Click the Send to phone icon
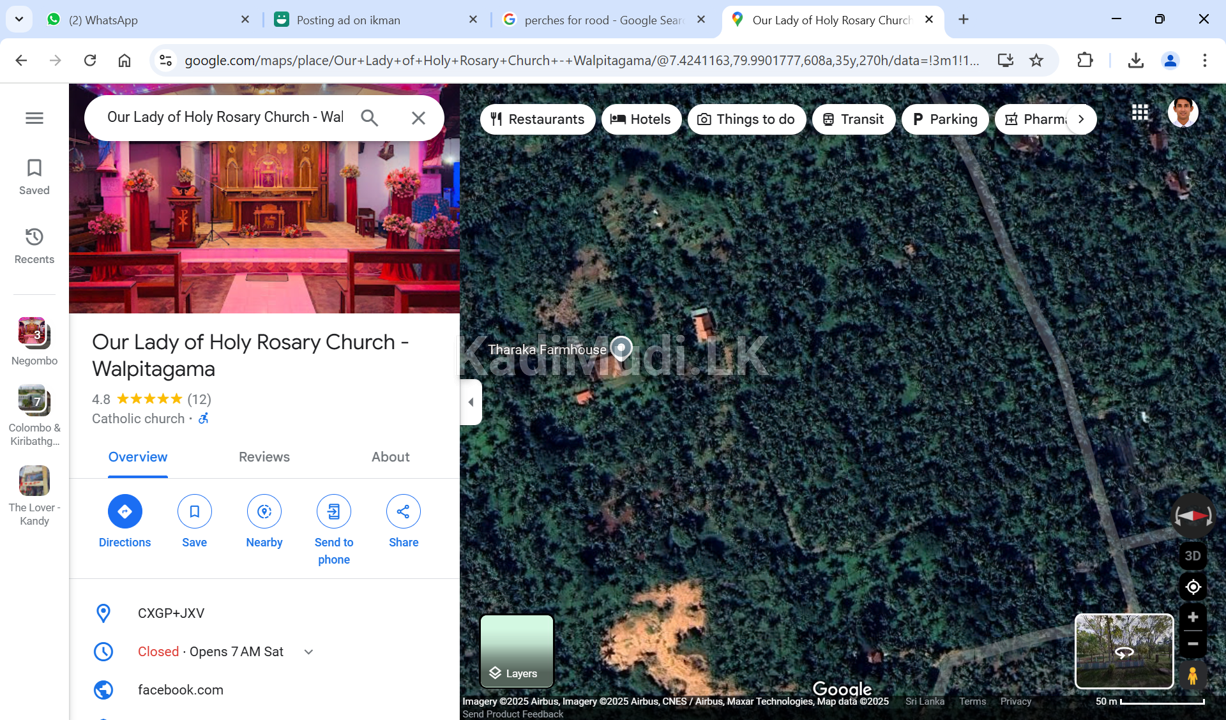Screen dimensions: 1226x720 tap(333, 512)
